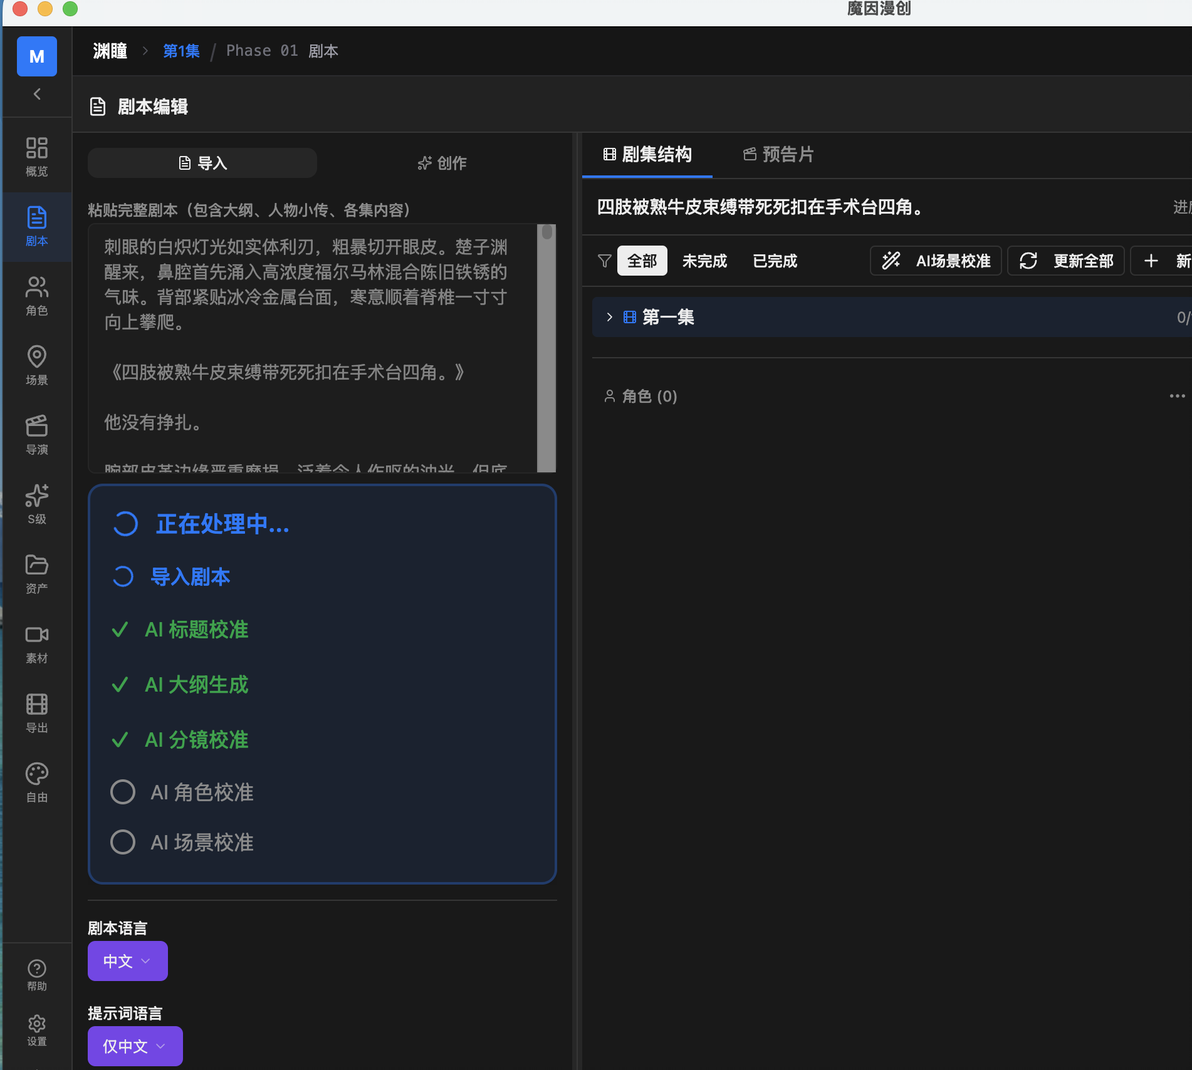The image size is (1192, 1070).
Task: Open the 导出 export film icon
Action: (36, 713)
